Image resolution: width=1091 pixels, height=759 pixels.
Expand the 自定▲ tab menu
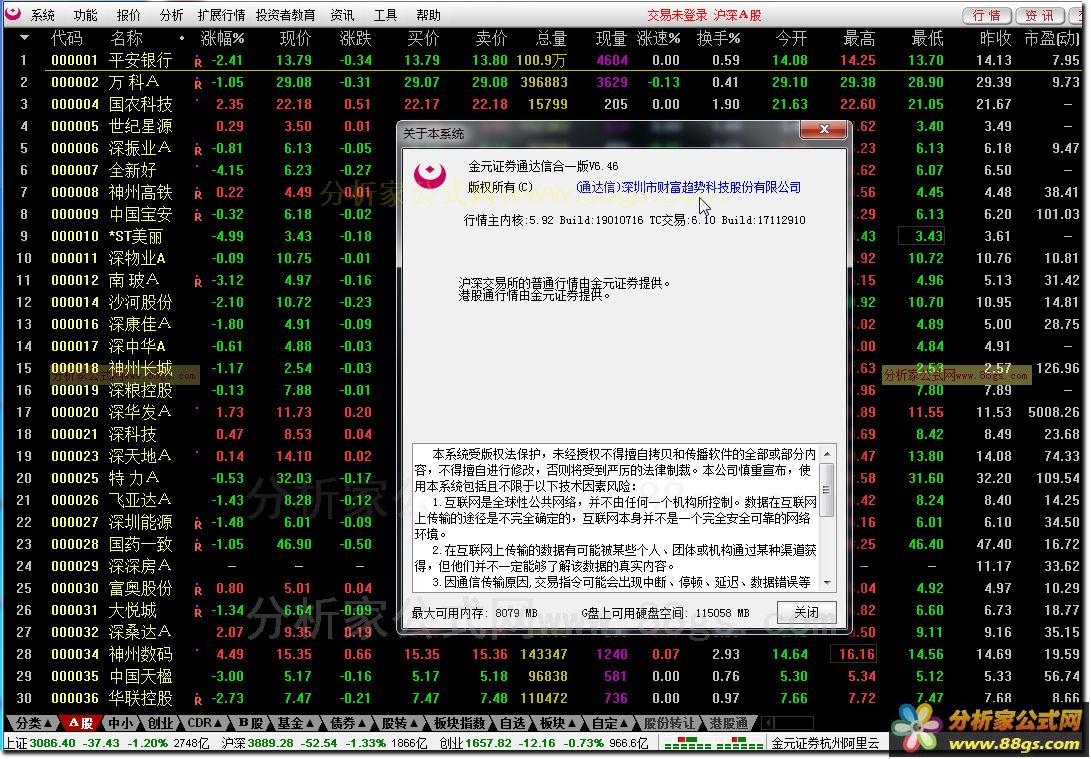coord(611,724)
